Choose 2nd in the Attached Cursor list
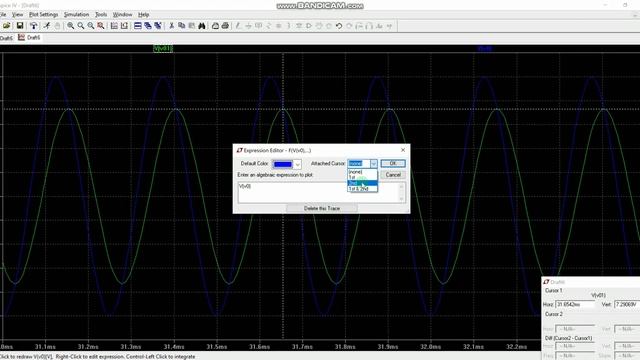The image size is (640, 360). [362, 183]
